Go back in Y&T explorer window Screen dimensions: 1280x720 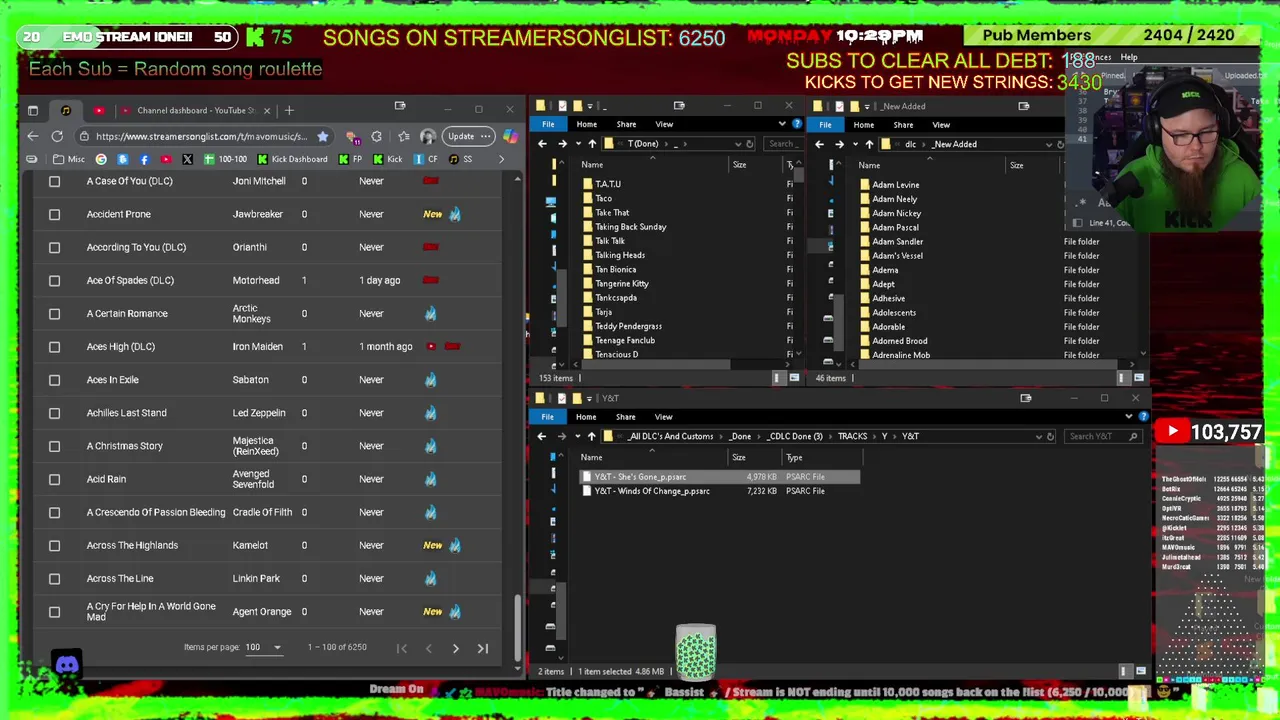[542, 436]
